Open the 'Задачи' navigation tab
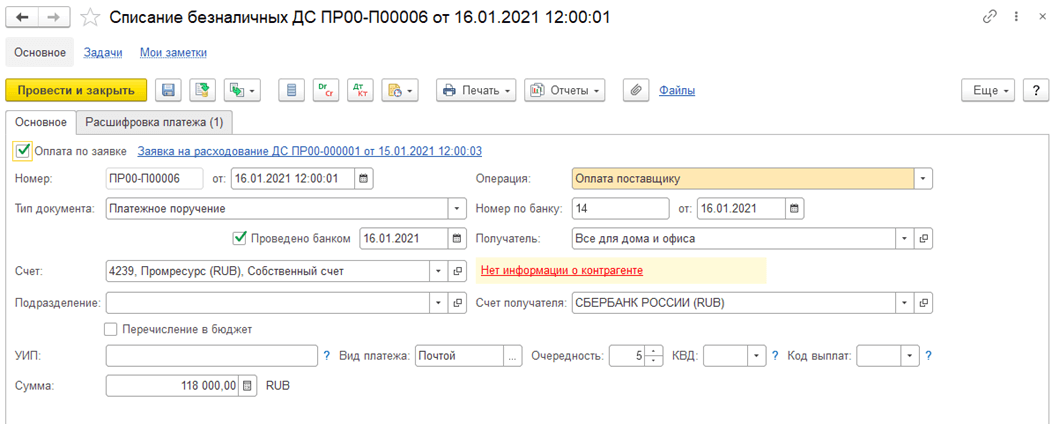 (x=102, y=52)
